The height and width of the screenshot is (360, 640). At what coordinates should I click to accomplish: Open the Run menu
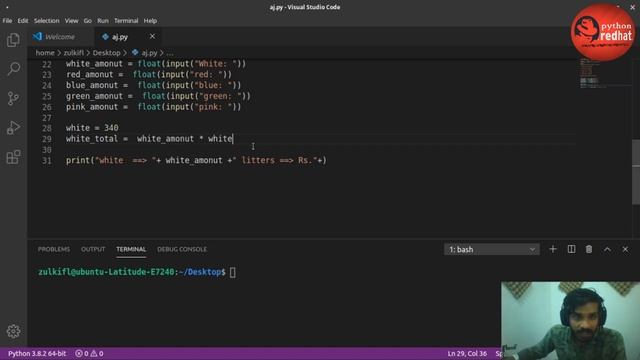click(103, 20)
